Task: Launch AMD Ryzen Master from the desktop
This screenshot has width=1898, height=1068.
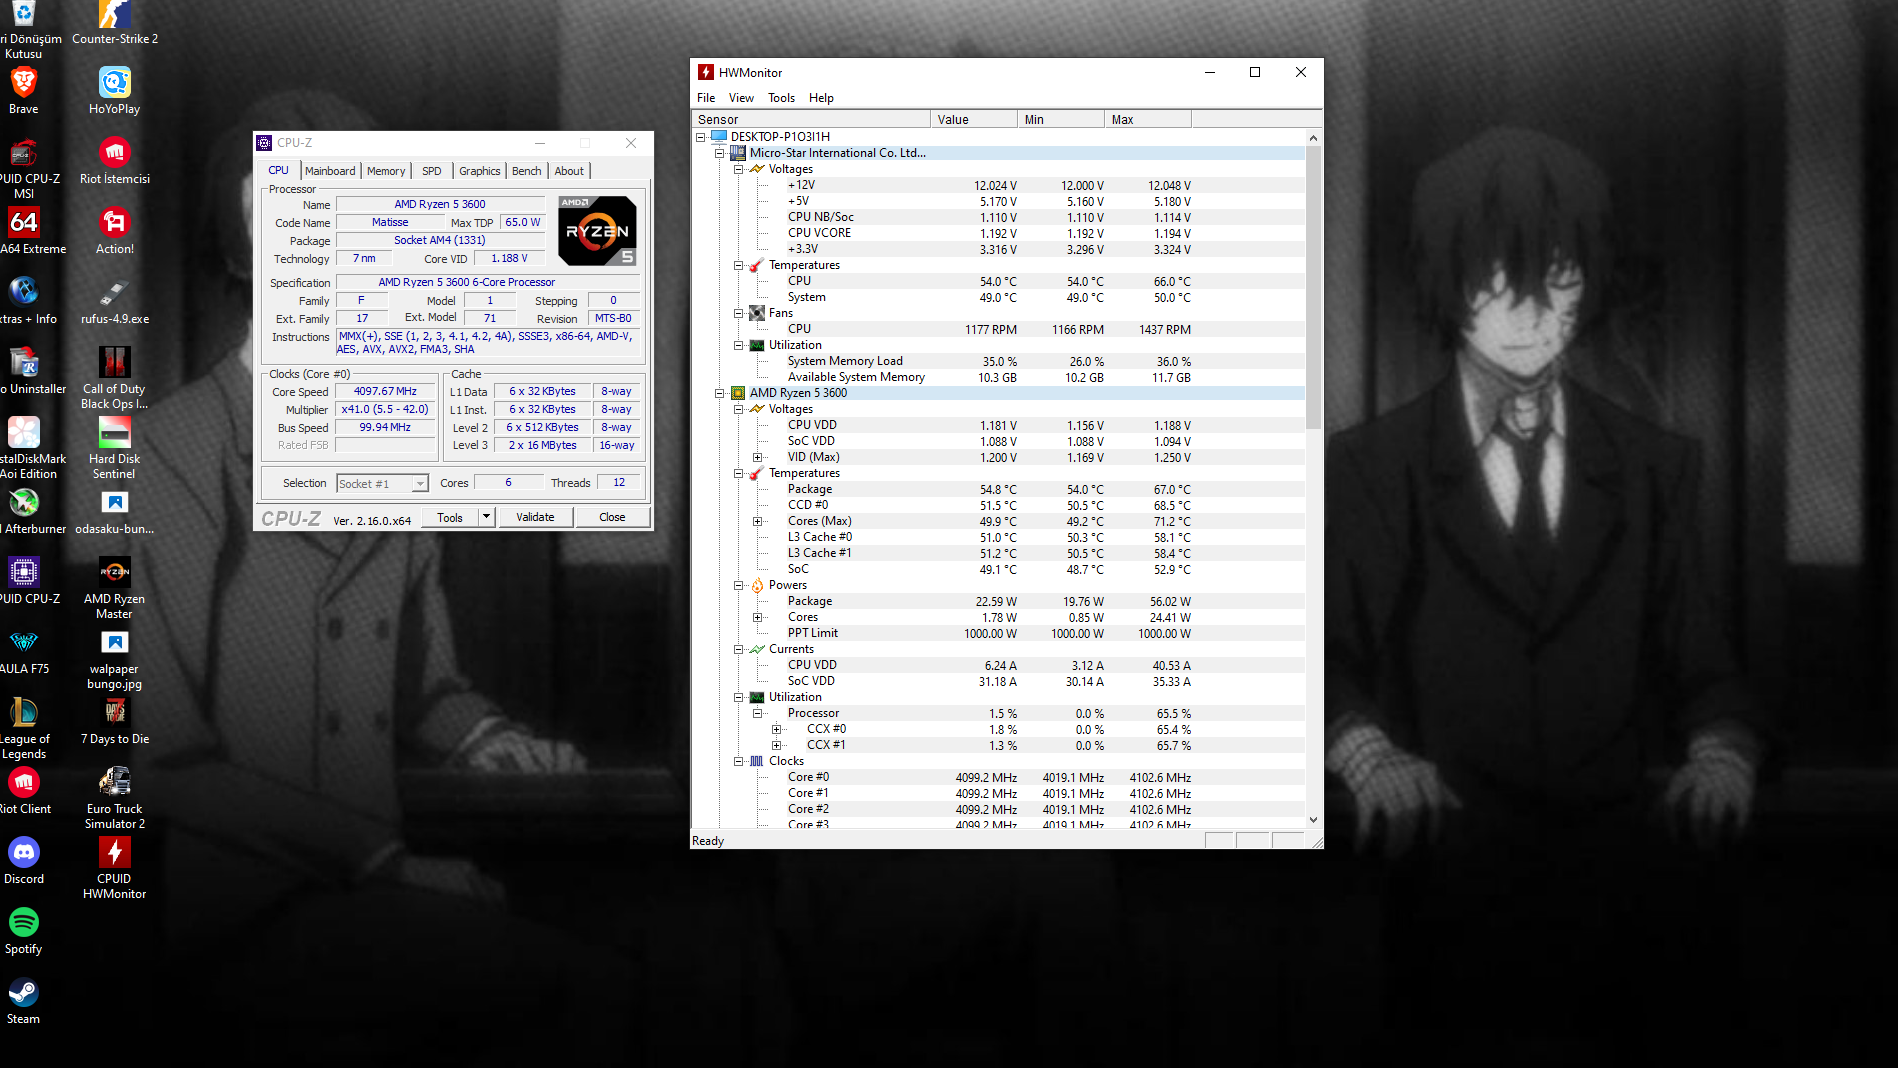Action: pyautogui.click(x=114, y=588)
